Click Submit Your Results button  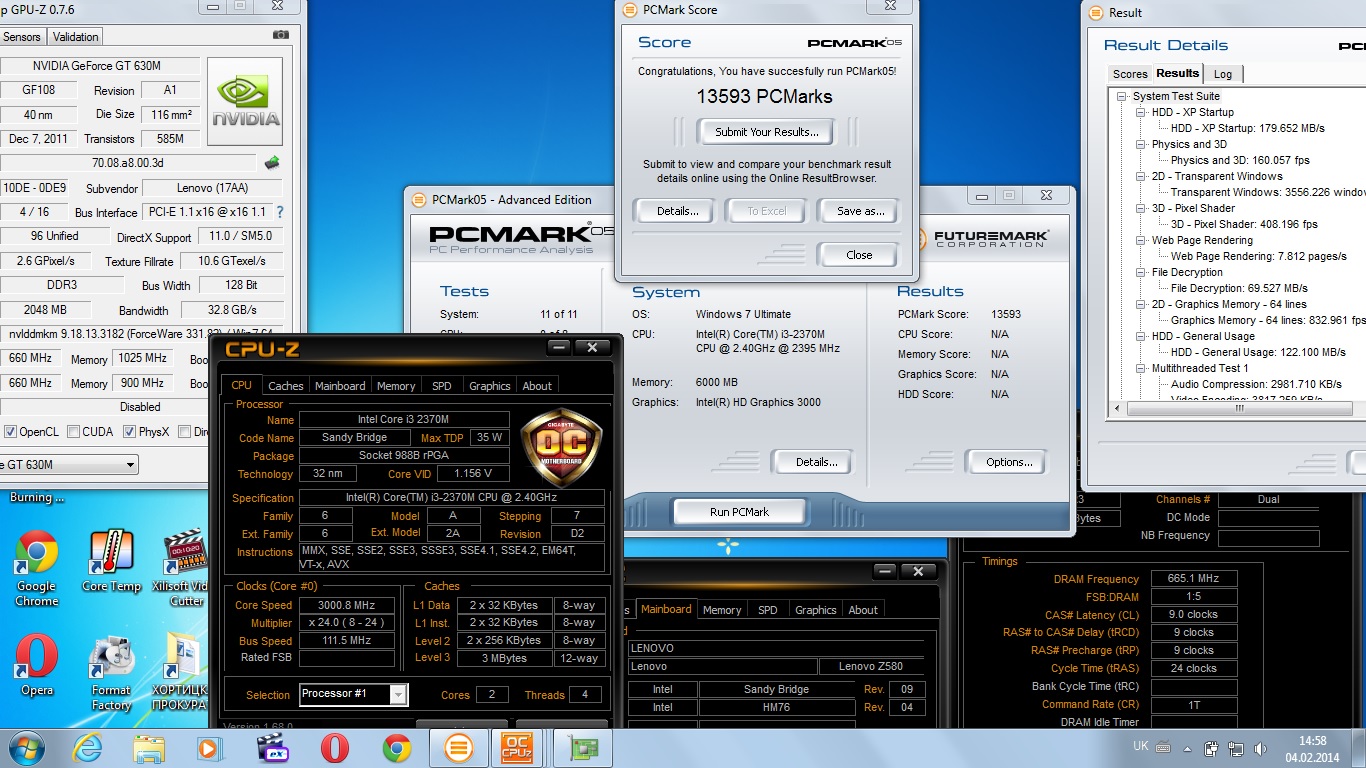(x=767, y=131)
